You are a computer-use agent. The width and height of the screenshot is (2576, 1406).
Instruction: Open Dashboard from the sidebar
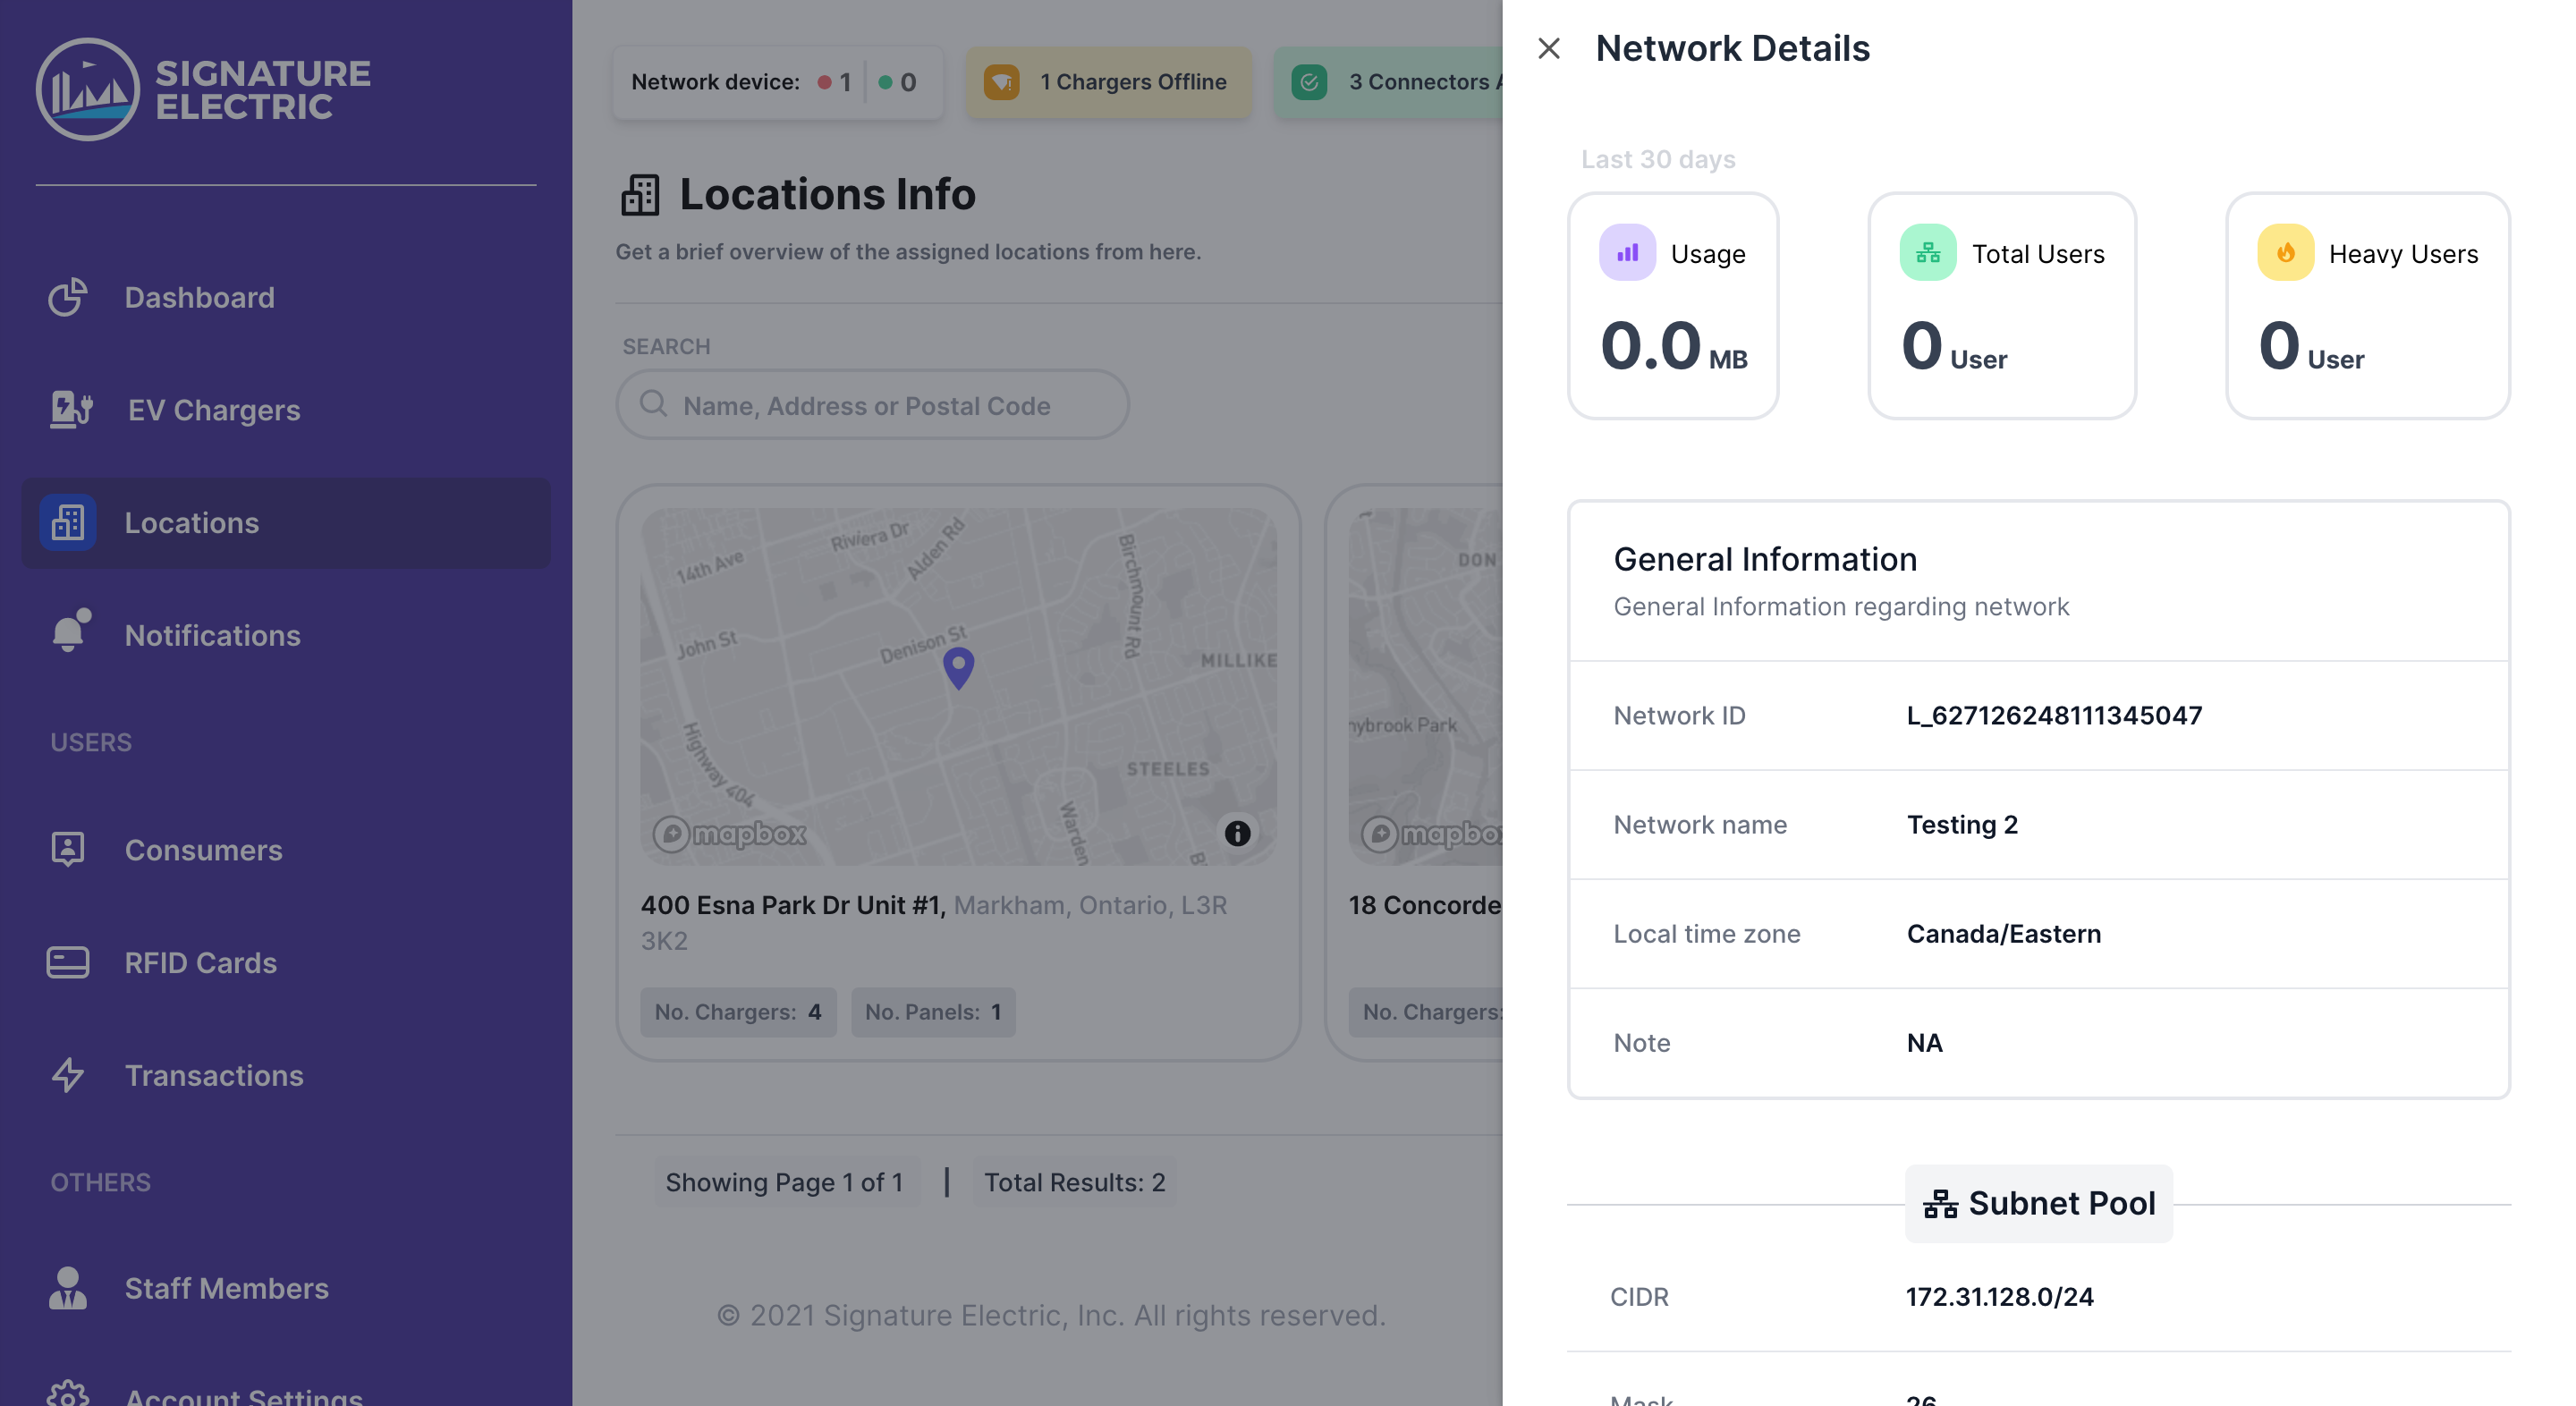pos(285,297)
